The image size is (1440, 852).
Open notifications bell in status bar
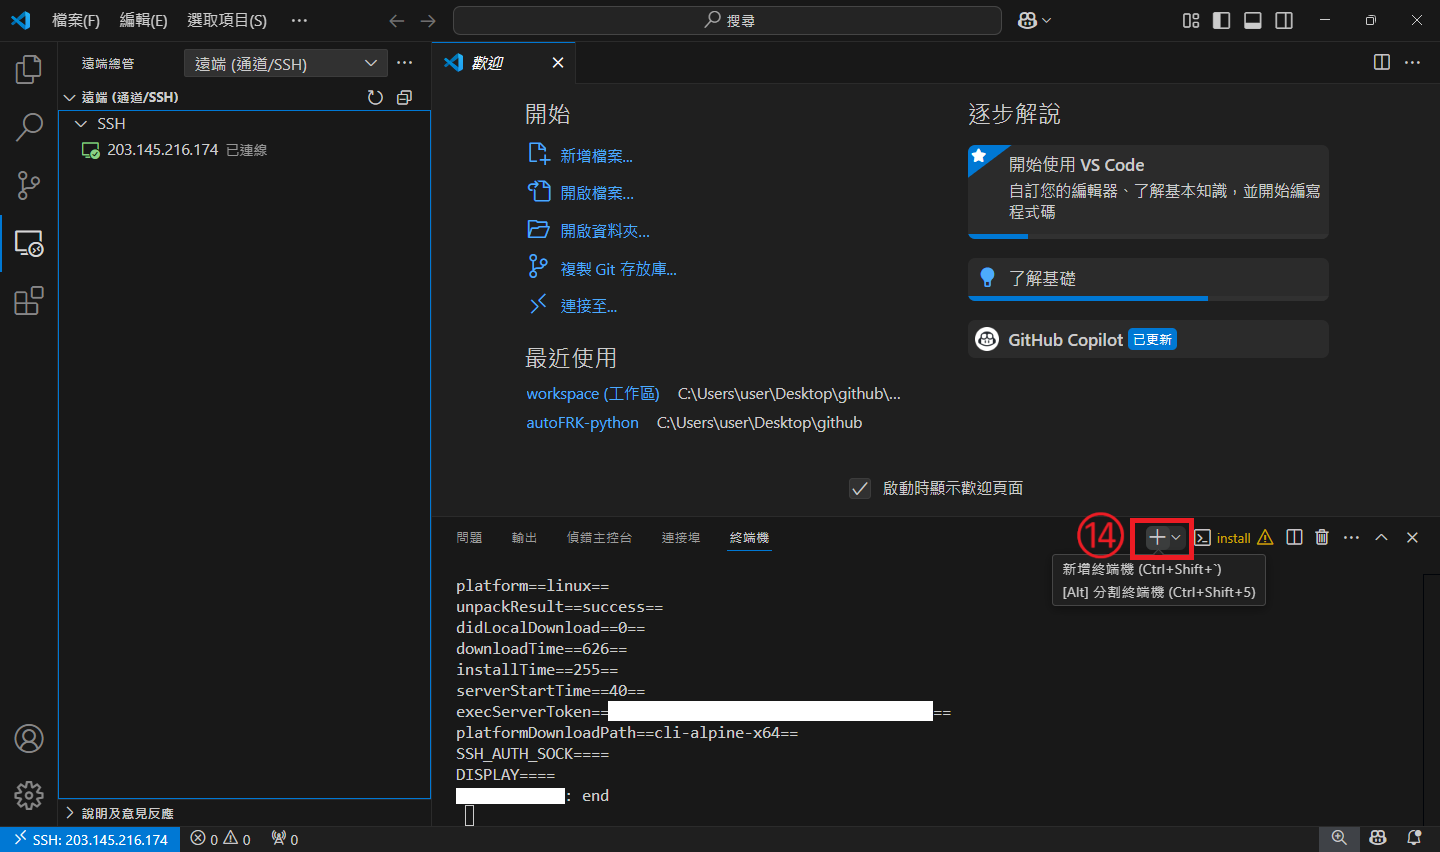1414,839
